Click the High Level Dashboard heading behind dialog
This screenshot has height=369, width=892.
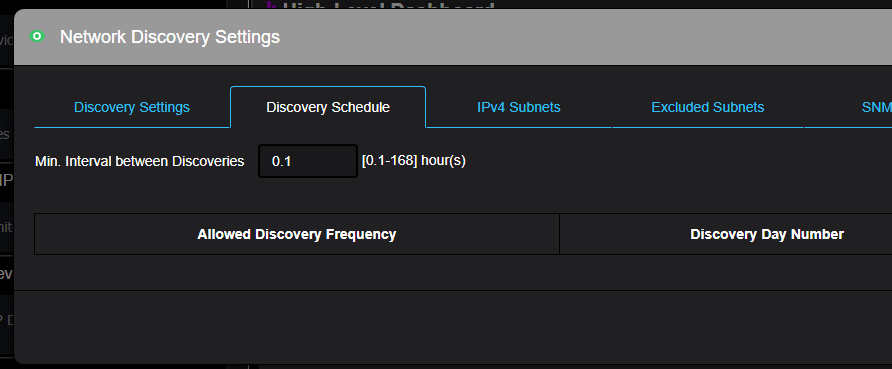click(388, 5)
